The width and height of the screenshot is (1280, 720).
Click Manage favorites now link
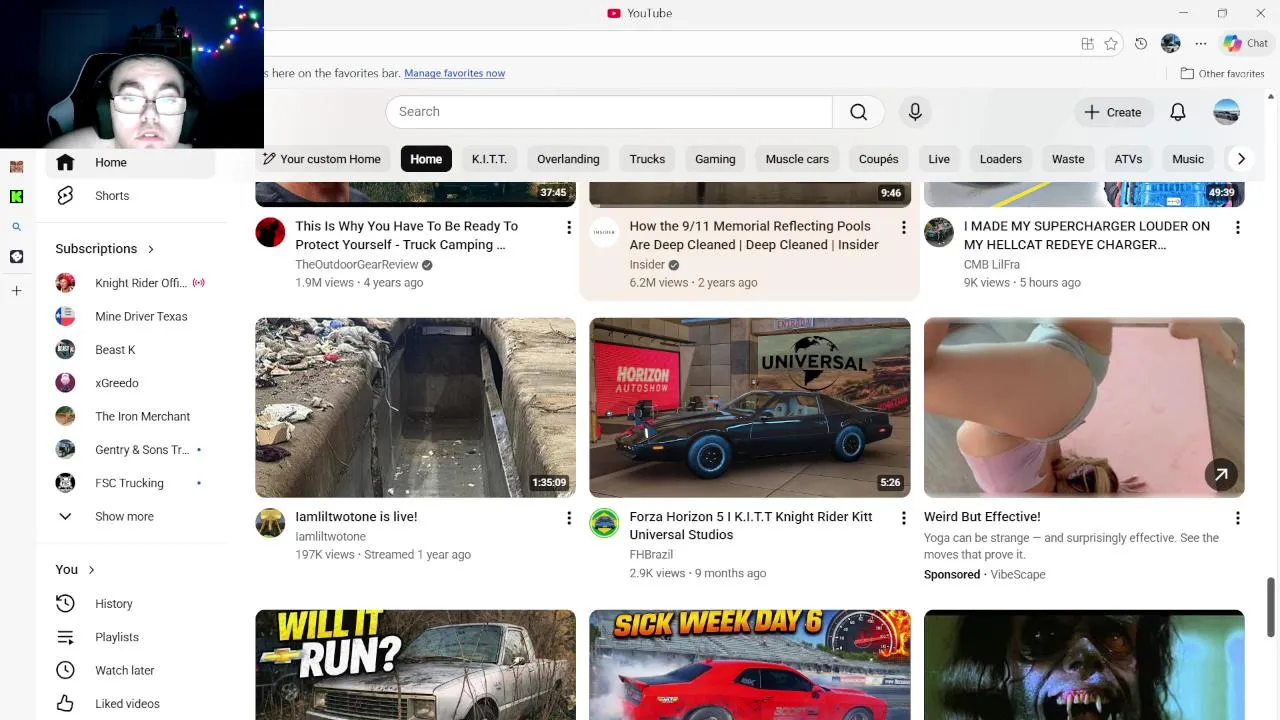point(454,73)
